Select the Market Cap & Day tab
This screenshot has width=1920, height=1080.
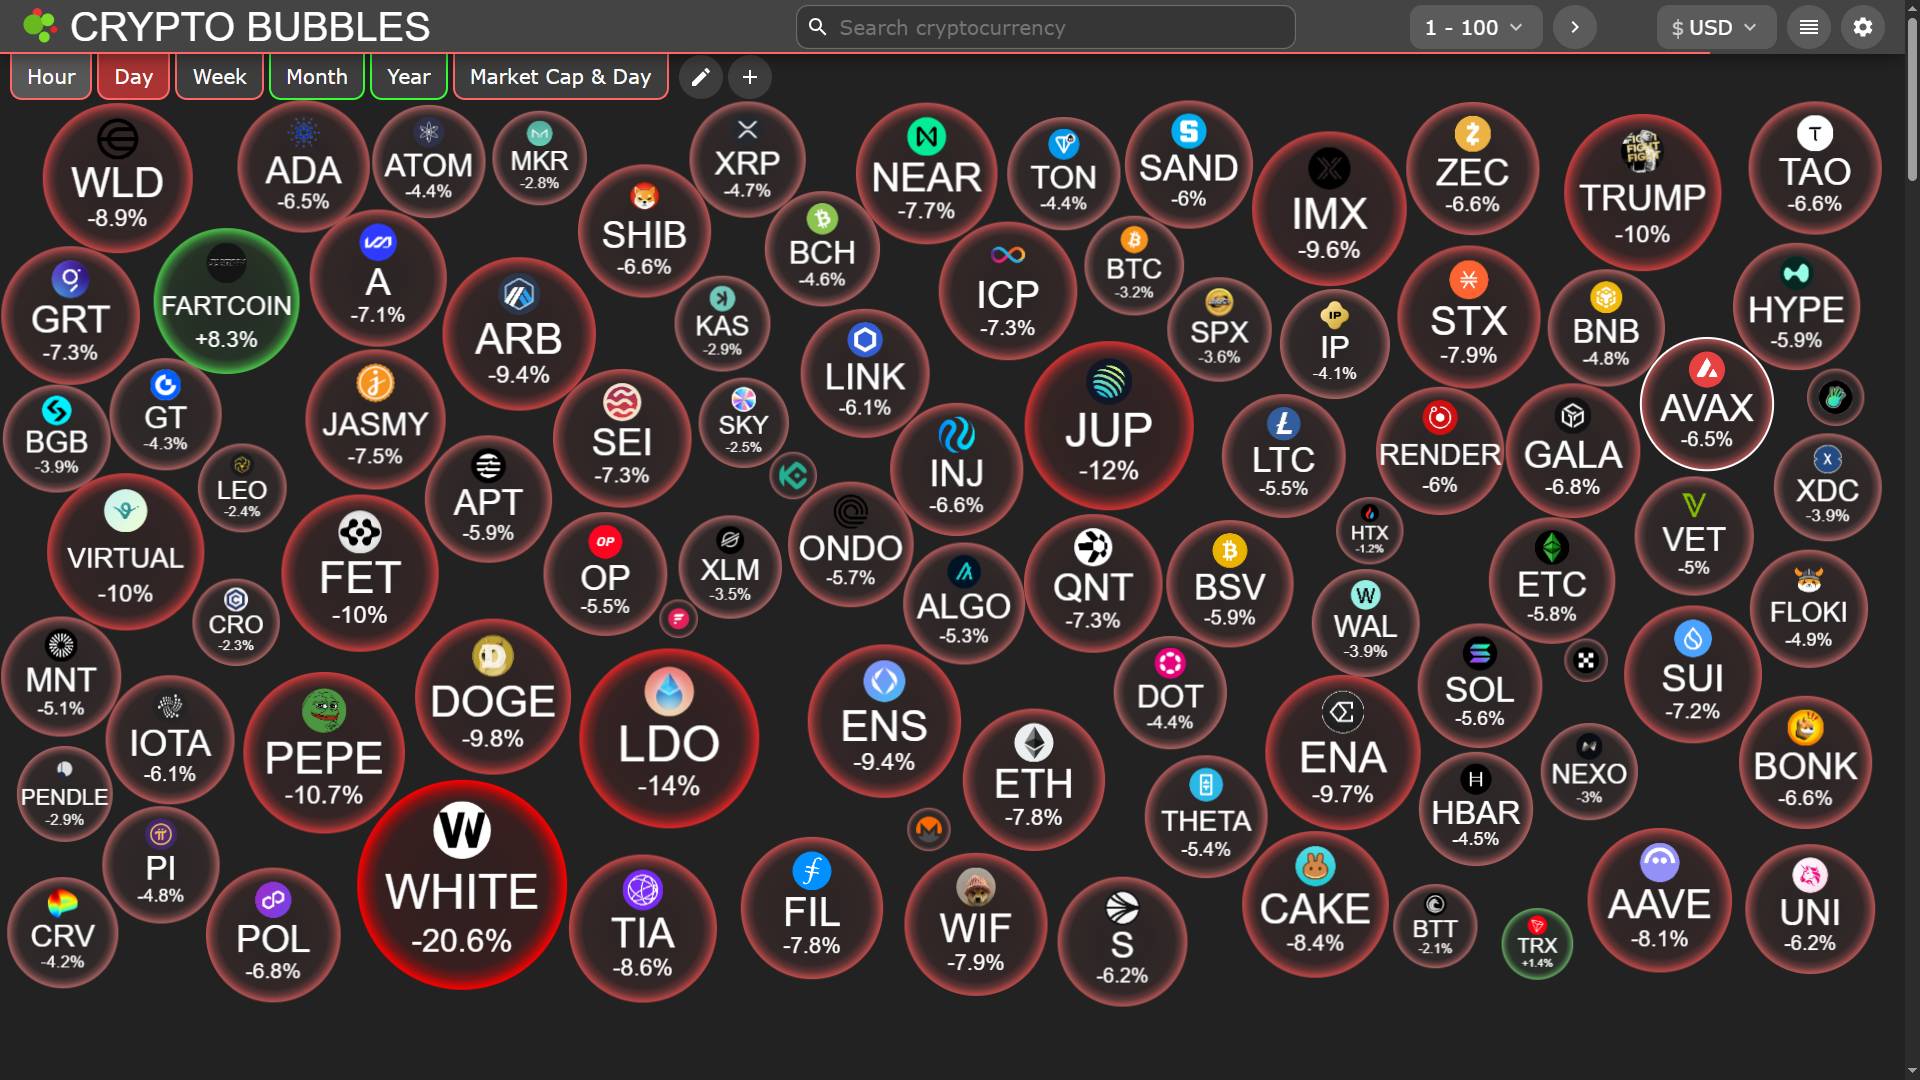561,77
